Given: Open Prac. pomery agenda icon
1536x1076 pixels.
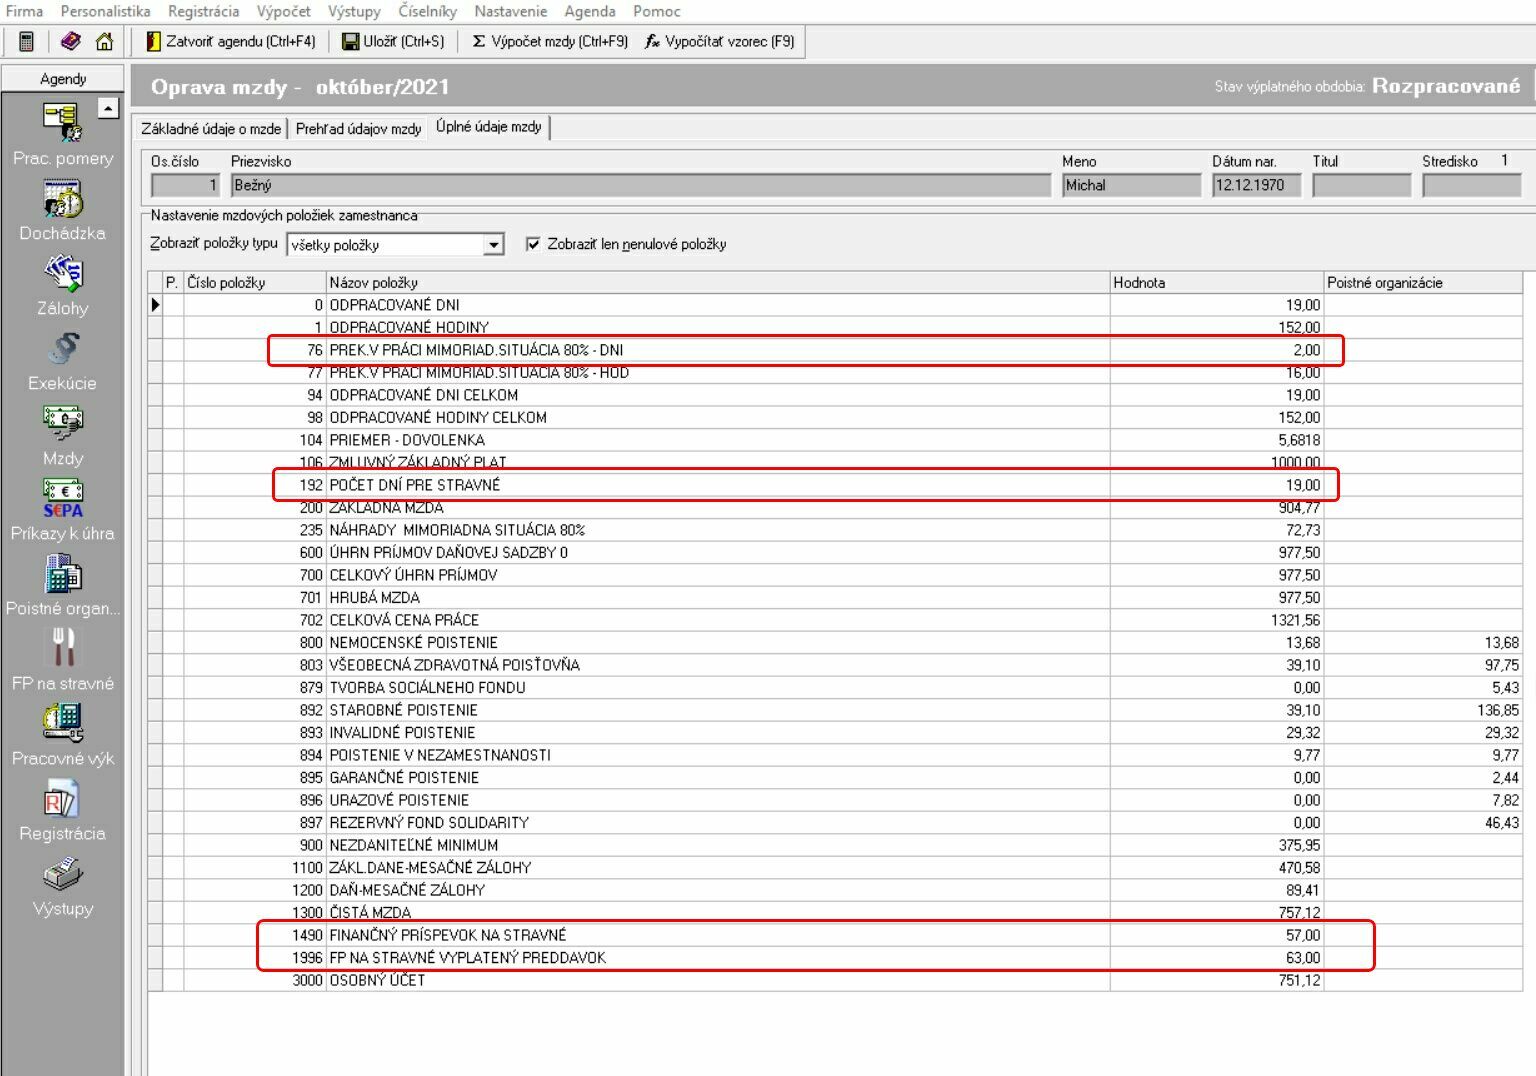Looking at the screenshot, I should click(62, 123).
